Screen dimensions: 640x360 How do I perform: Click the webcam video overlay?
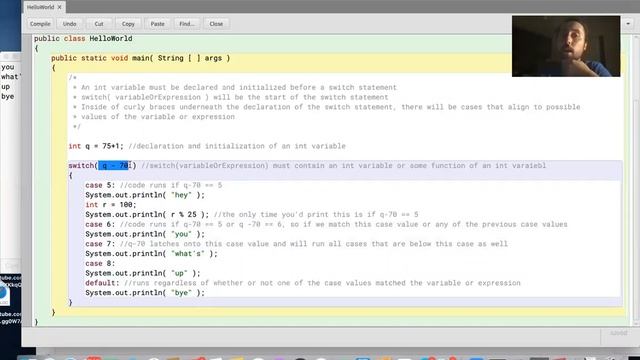pos(566,46)
